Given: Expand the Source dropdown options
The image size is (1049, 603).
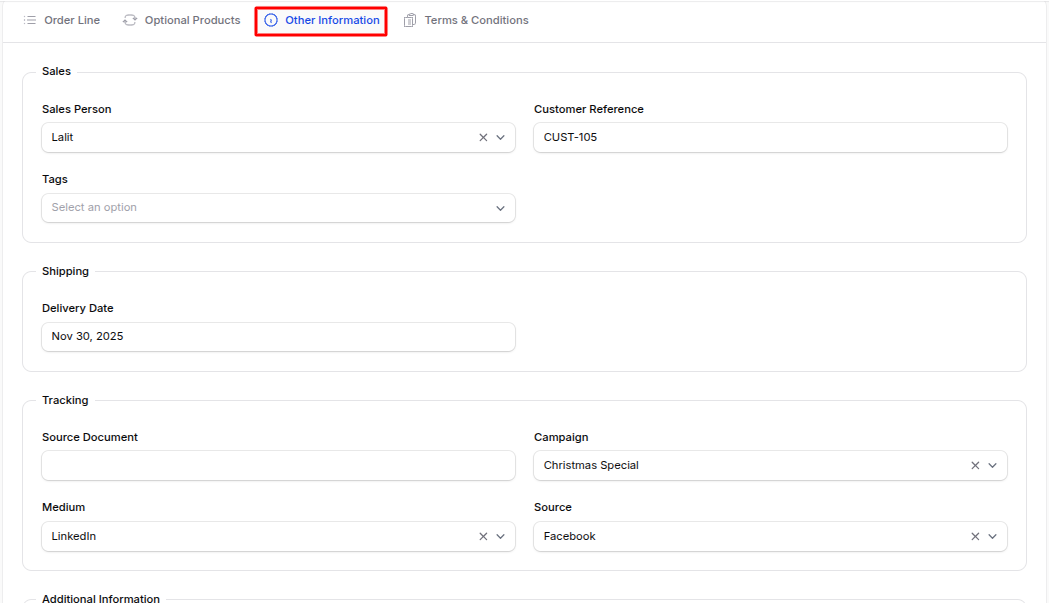Looking at the screenshot, I should point(993,536).
